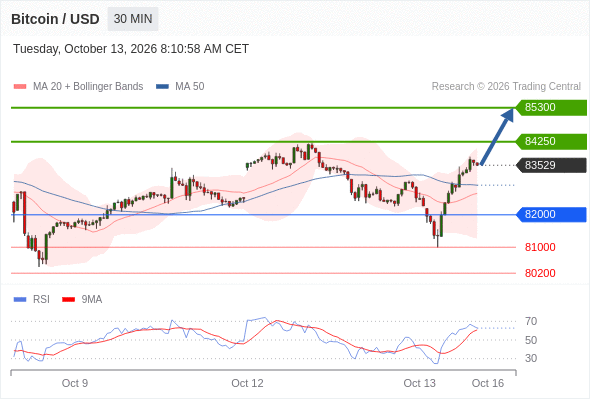Click the Oct 16 date axis label
The height and width of the screenshot is (400, 590).
tap(488, 383)
